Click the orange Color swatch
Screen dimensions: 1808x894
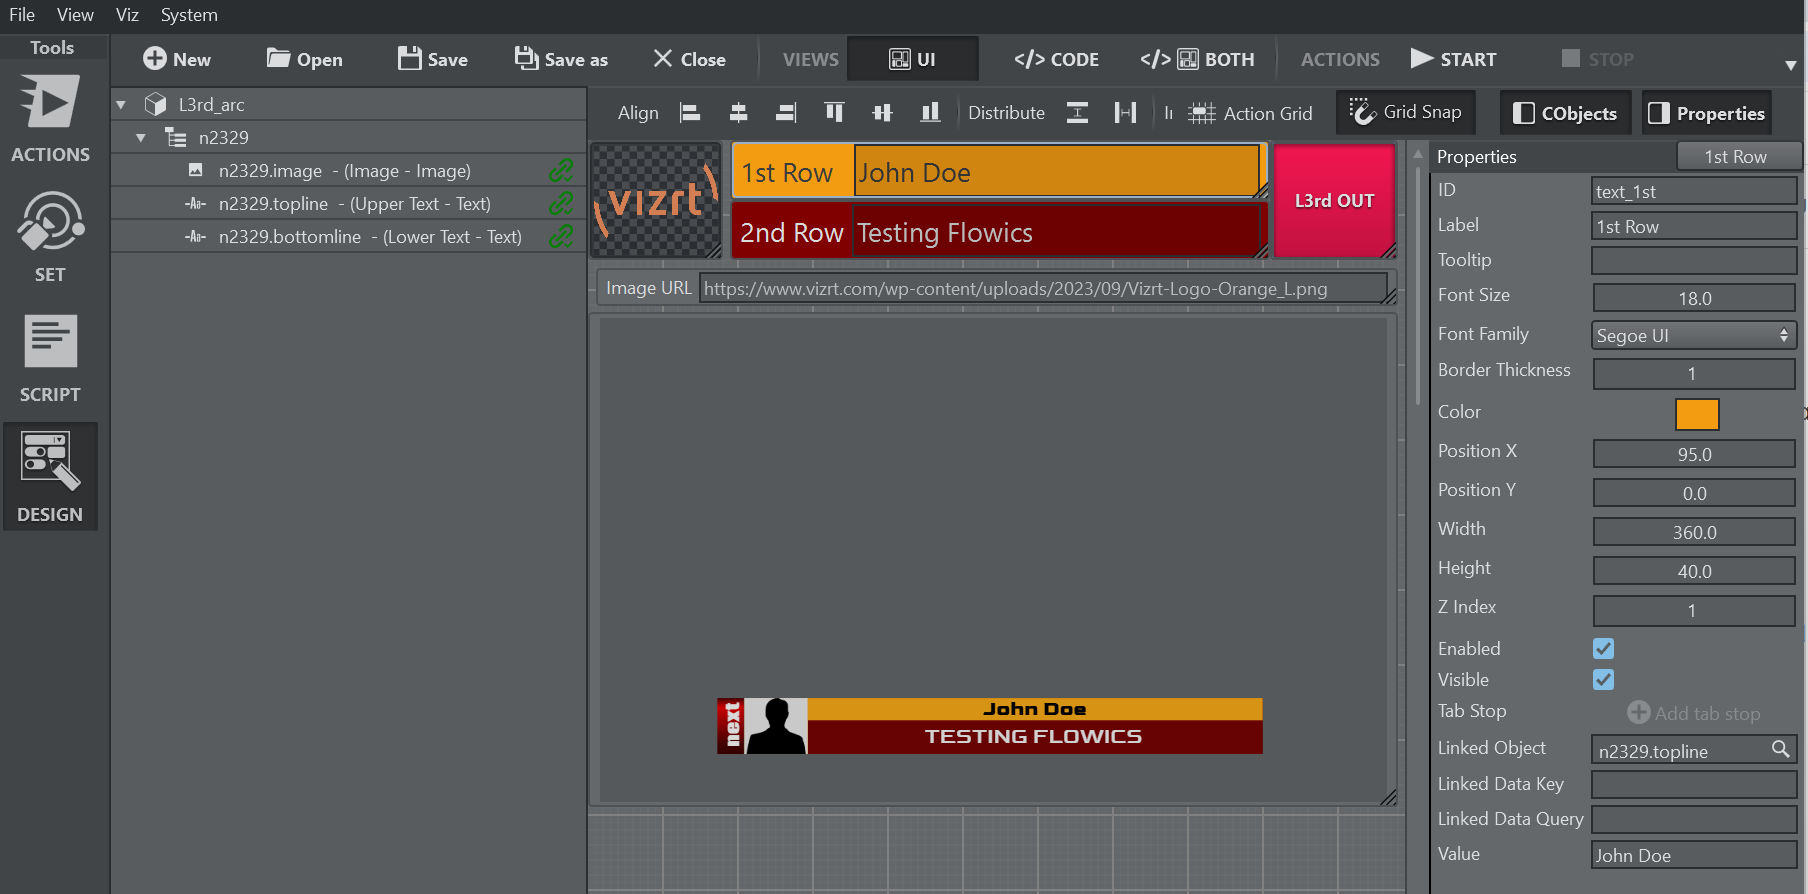(x=1696, y=413)
